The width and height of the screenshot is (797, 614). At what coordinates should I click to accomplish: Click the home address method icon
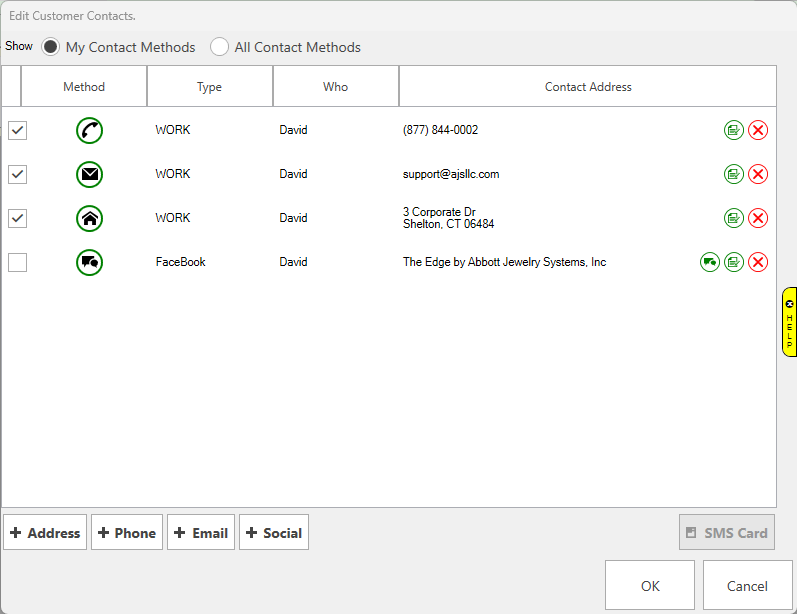[x=89, y=218]
